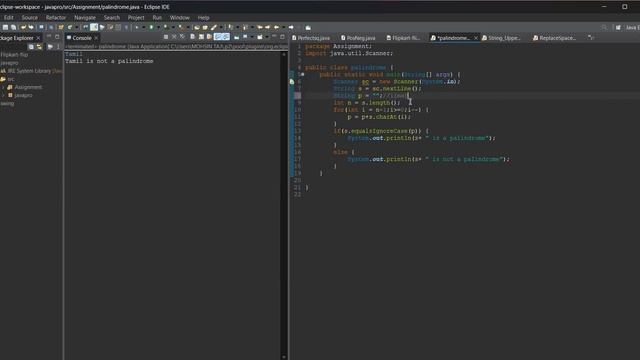640x360 pixels.
Task: Click the Quick Access search icon
Action: pos(604,27)
